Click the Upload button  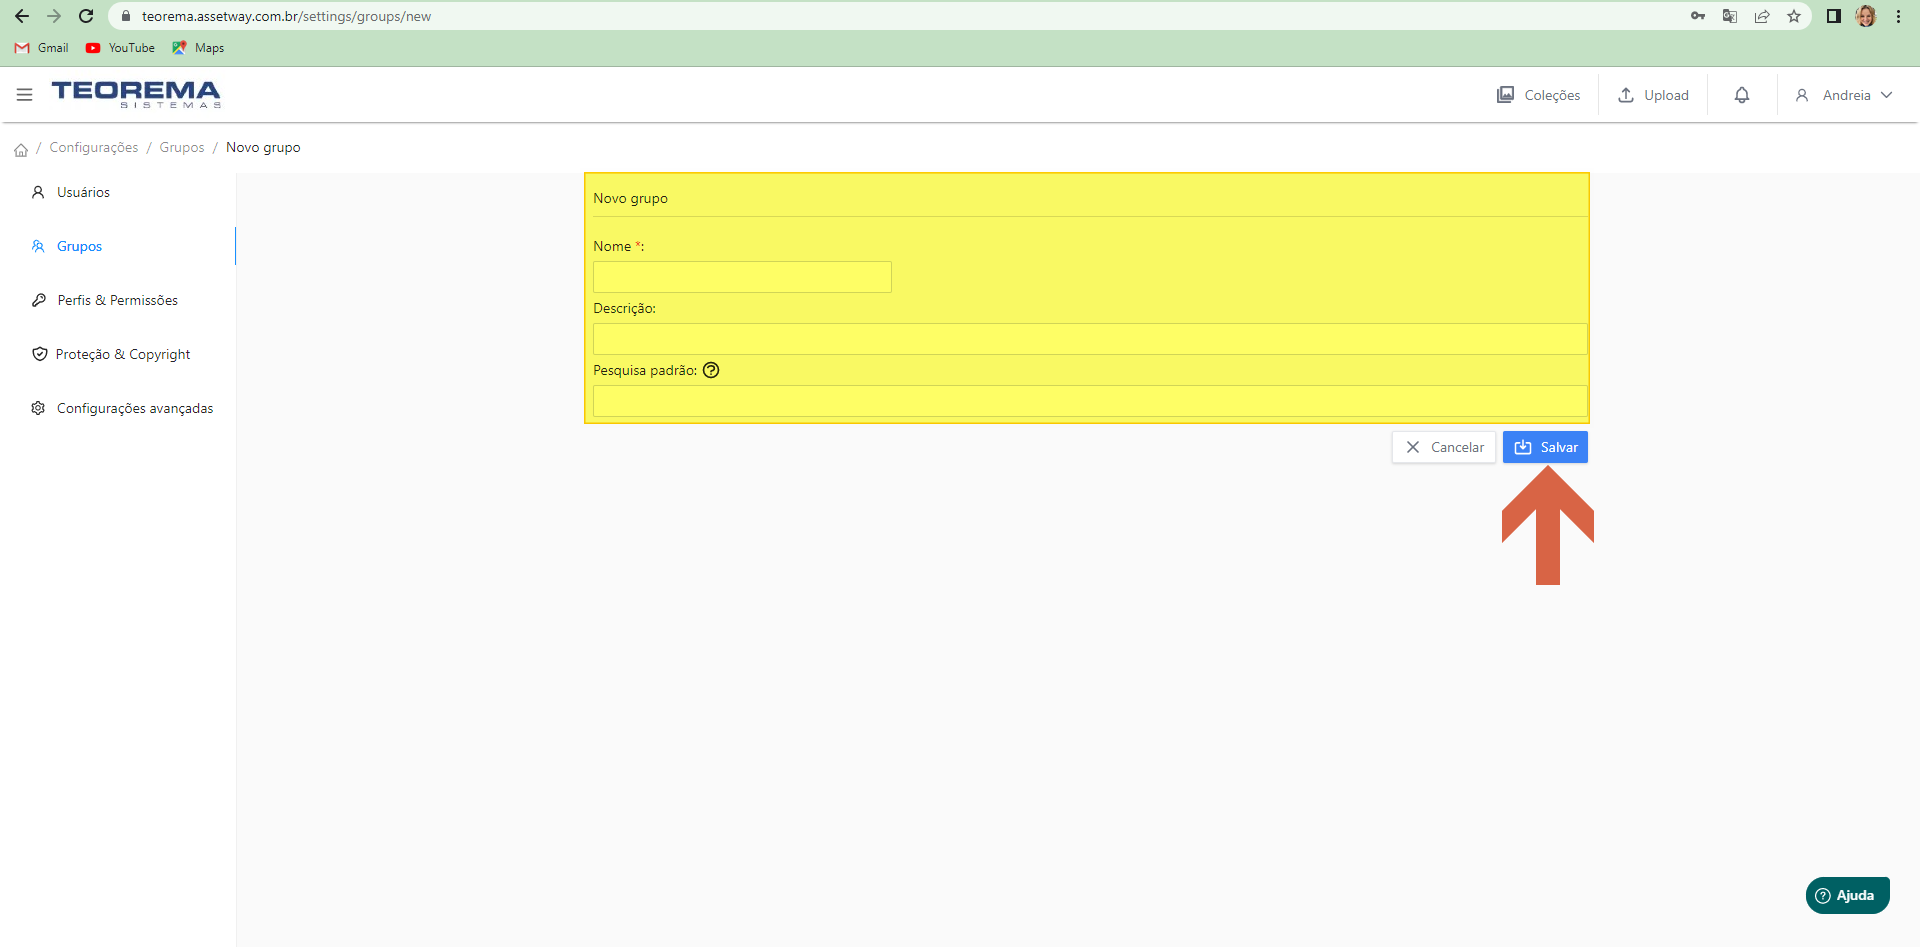pos(1653,95)
